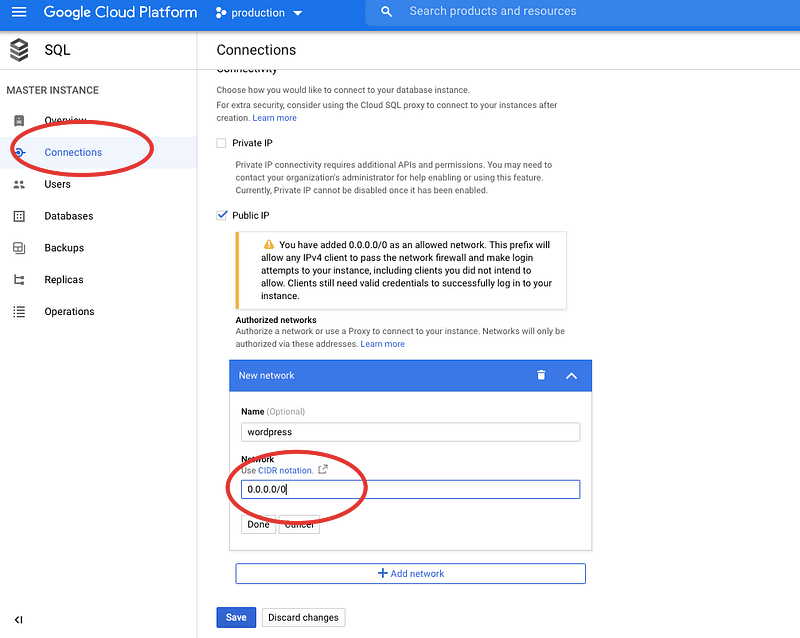The width and height of the screenshot is (800, 638).
Task: Collapse the sidebar with bottom arrow
Action: [x=18, y=620]
